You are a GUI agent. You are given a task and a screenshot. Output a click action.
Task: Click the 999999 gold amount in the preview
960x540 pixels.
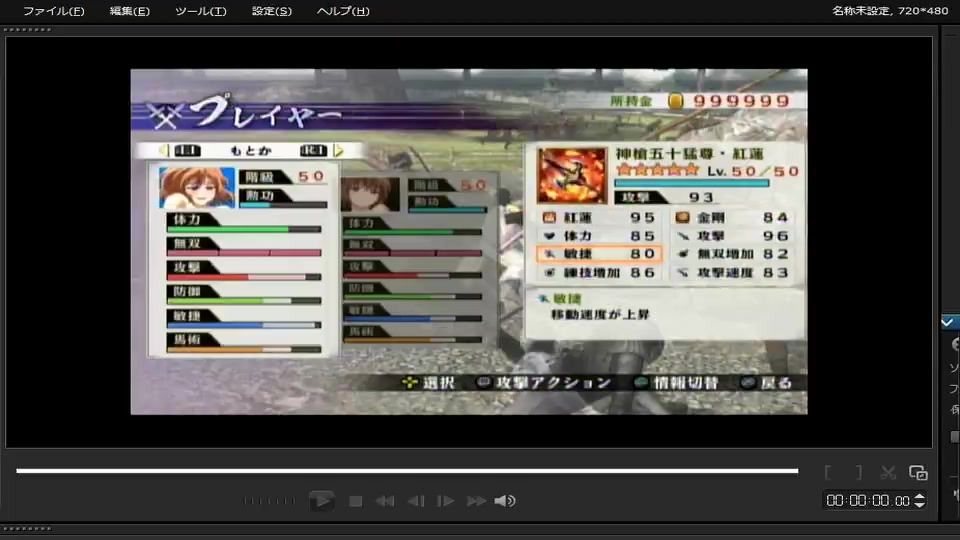[x=741, y=101]
